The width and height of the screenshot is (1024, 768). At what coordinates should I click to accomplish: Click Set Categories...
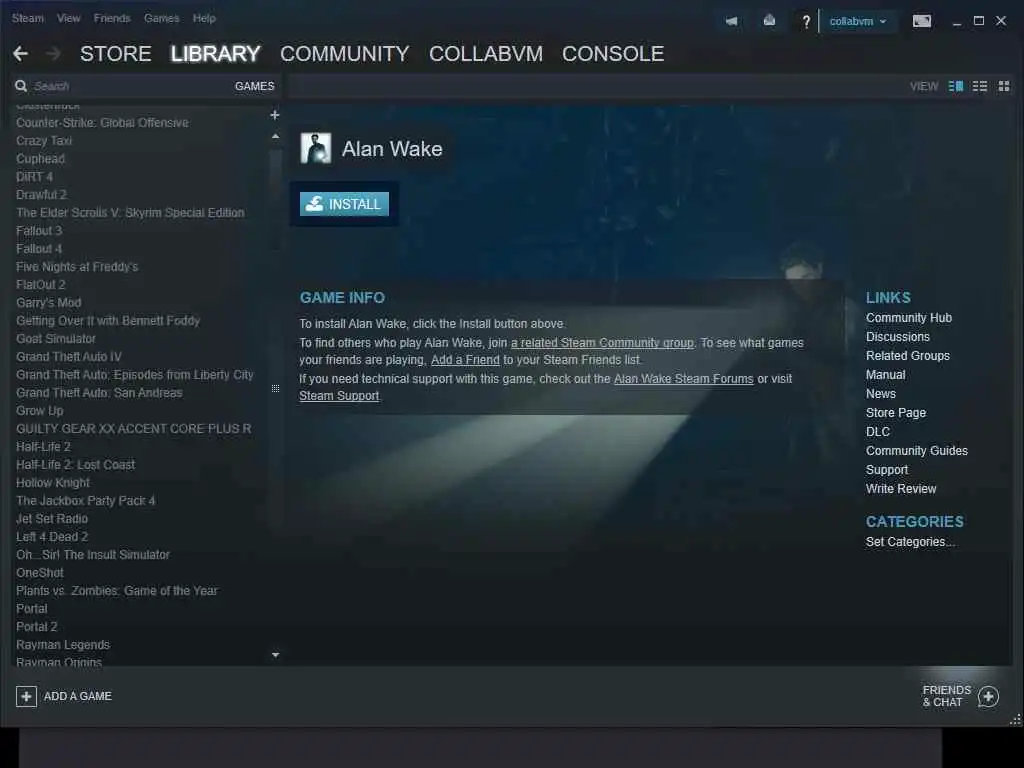click(x=910, y=542)
